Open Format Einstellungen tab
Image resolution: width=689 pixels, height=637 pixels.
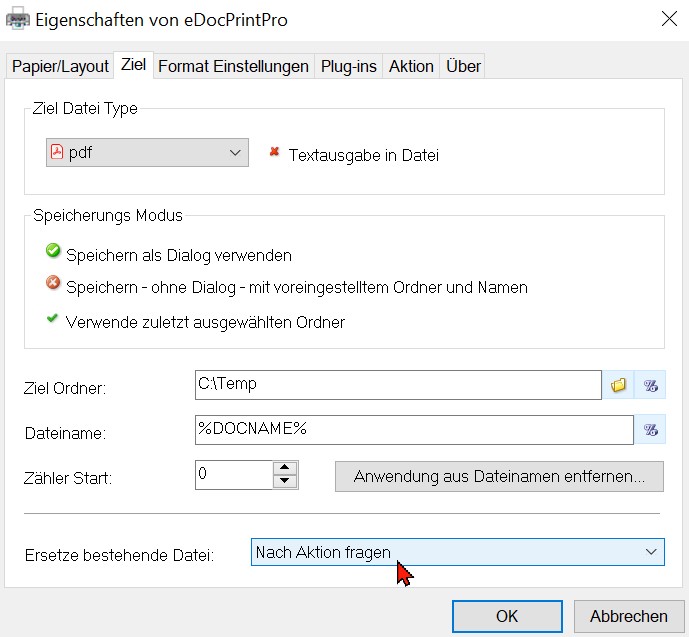233,66
